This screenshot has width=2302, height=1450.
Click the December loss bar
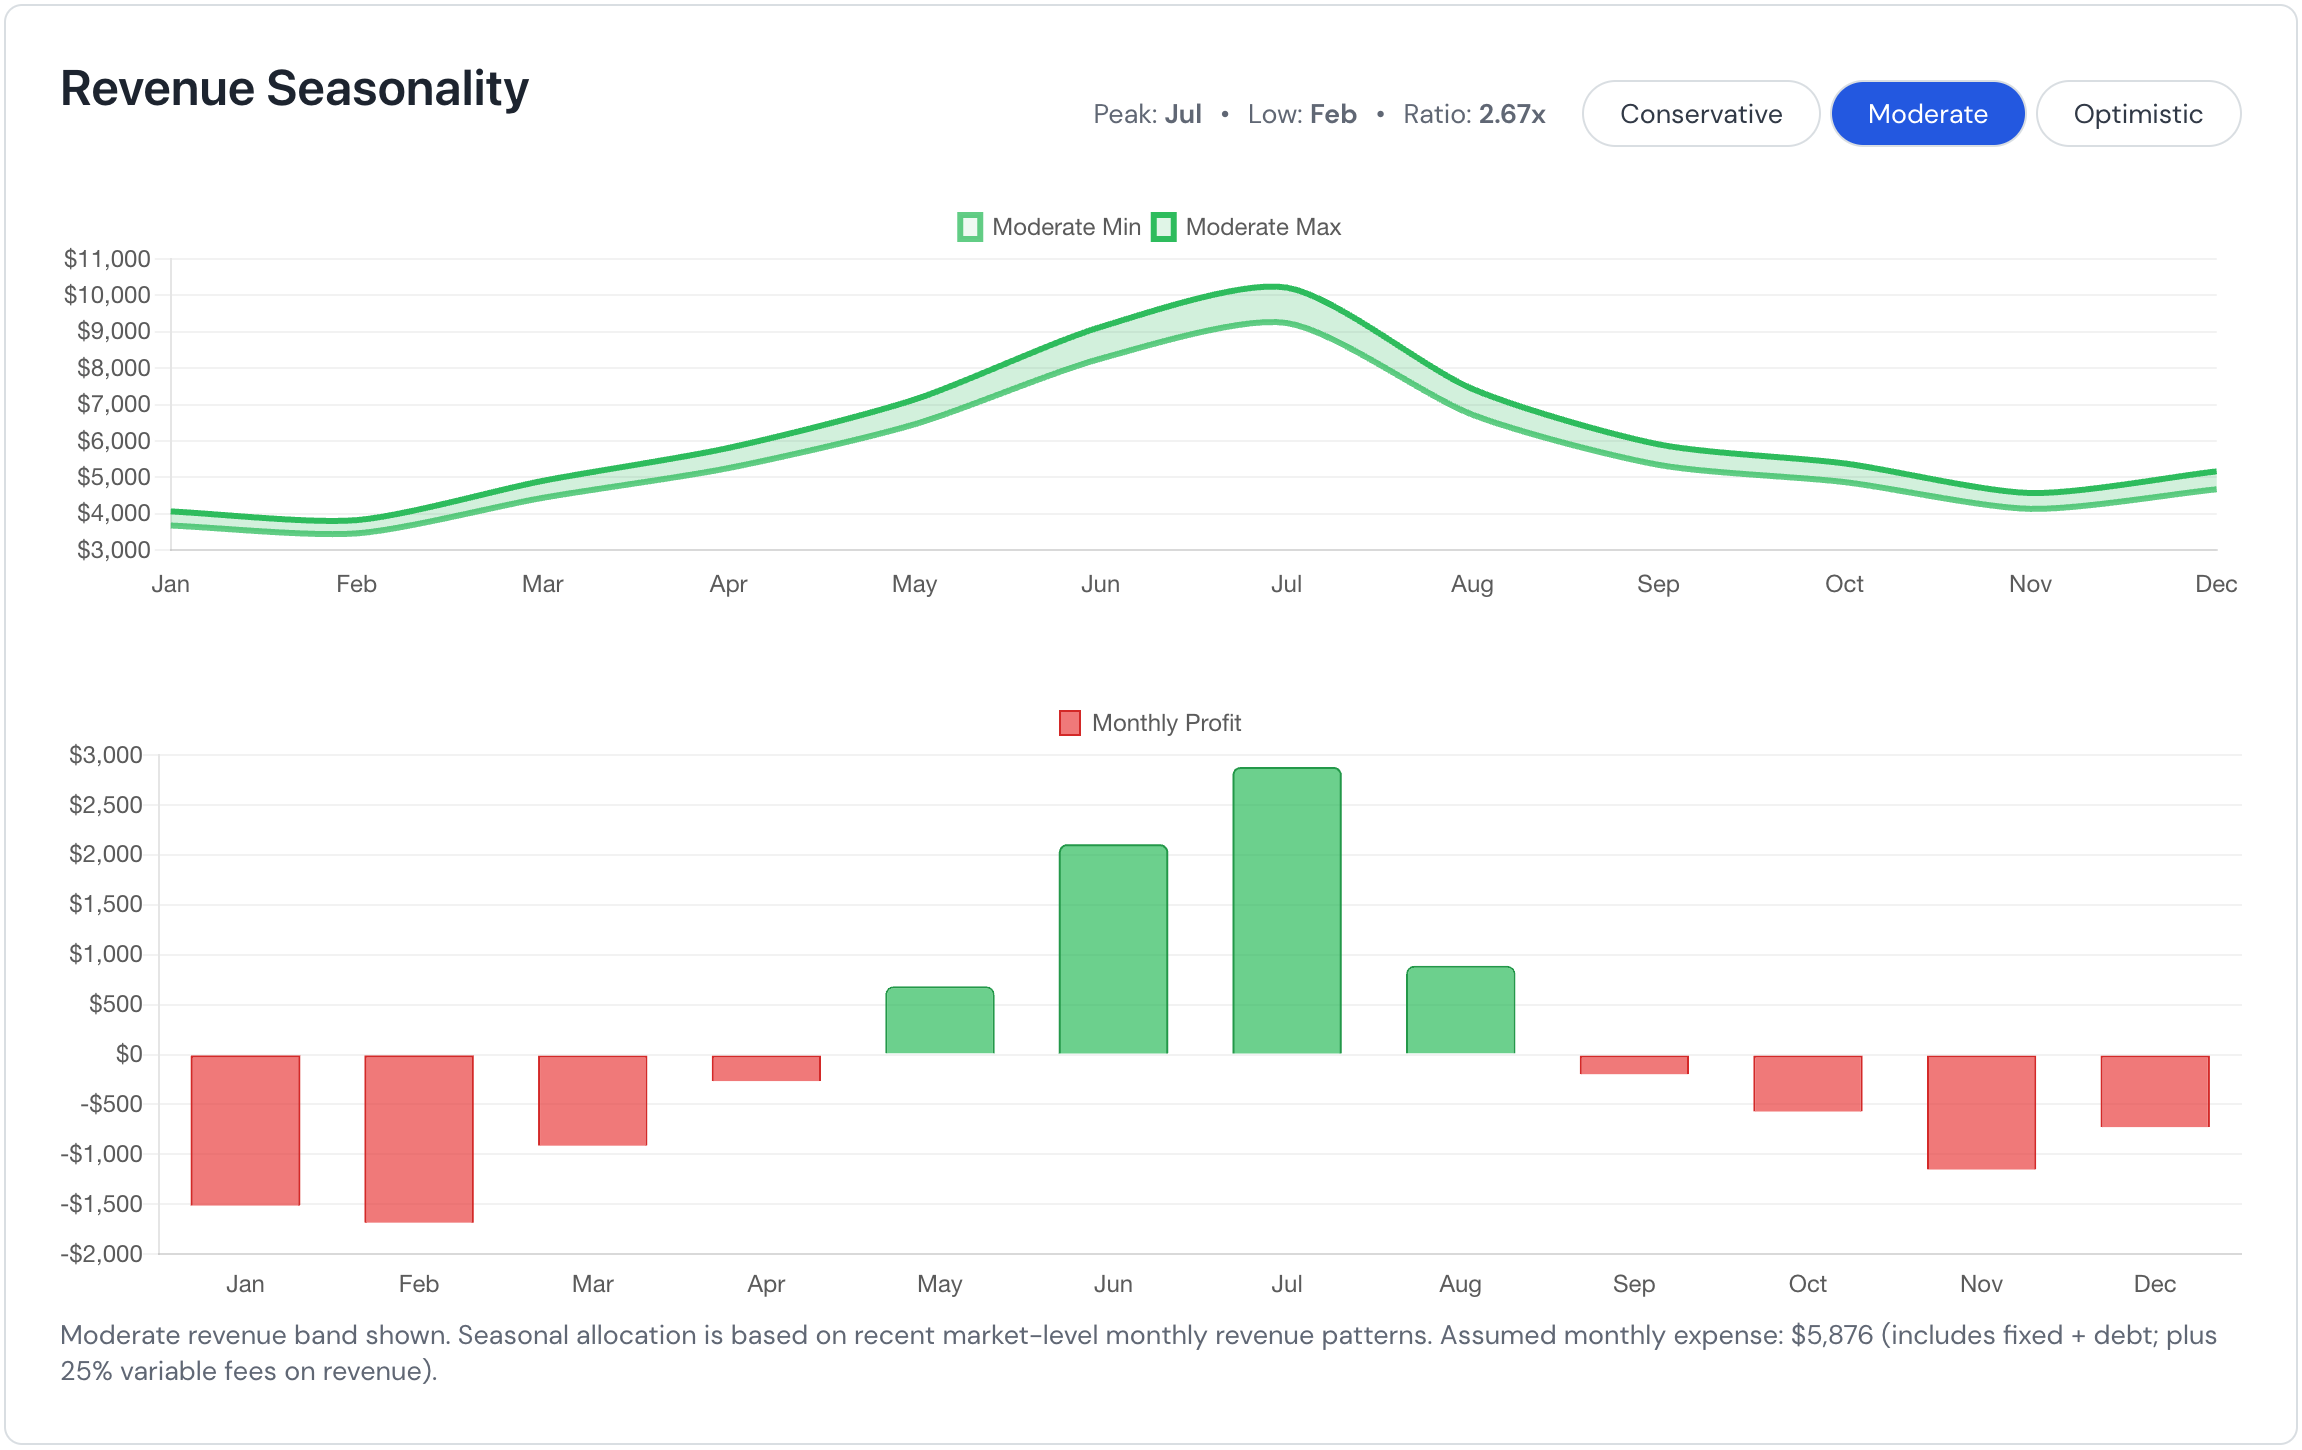[x=2155, y=1091]
